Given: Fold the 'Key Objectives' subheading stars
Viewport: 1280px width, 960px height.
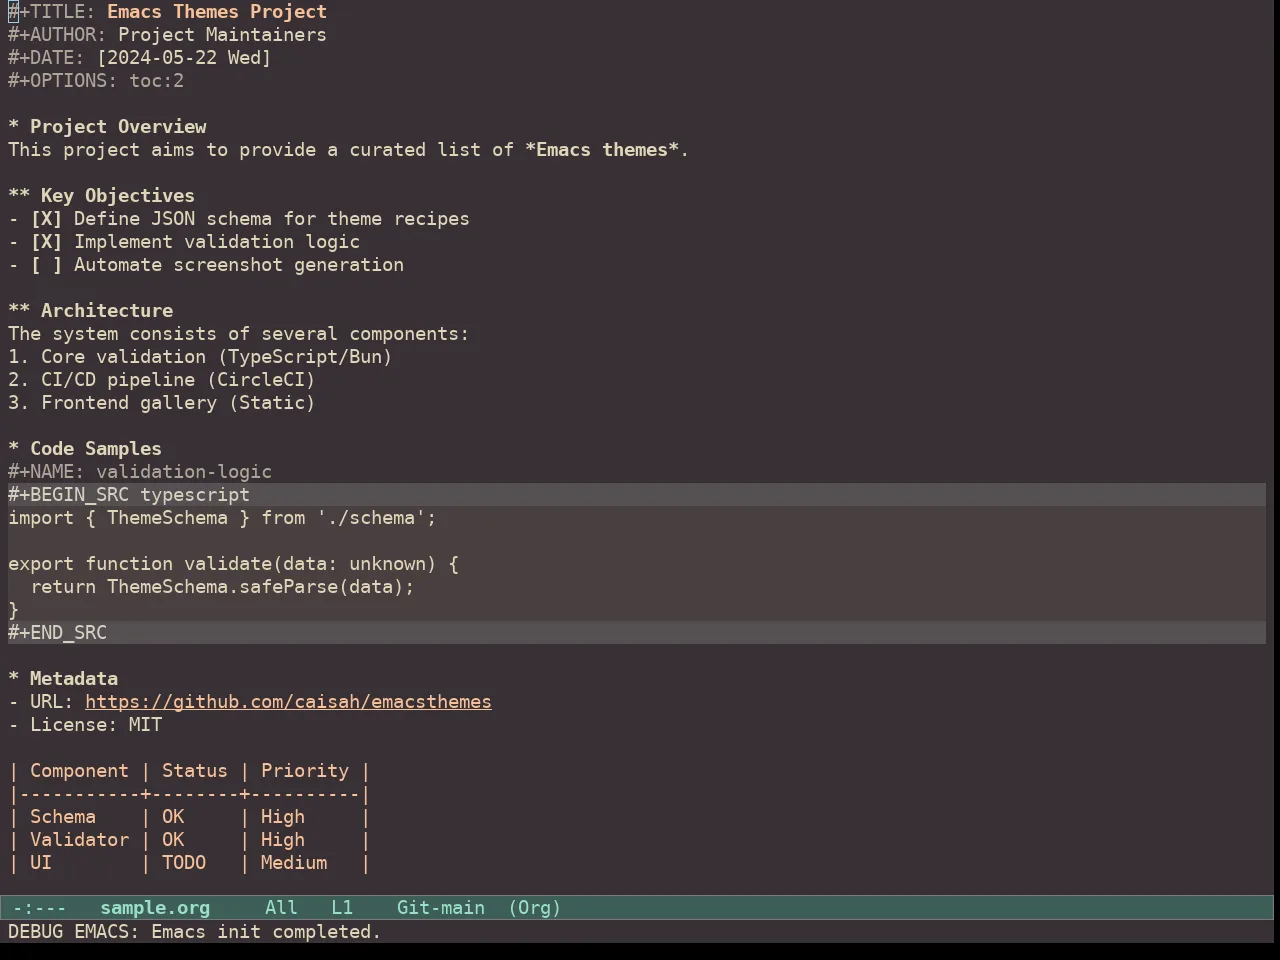Looking at the screenshot, I should click(19, 196).
